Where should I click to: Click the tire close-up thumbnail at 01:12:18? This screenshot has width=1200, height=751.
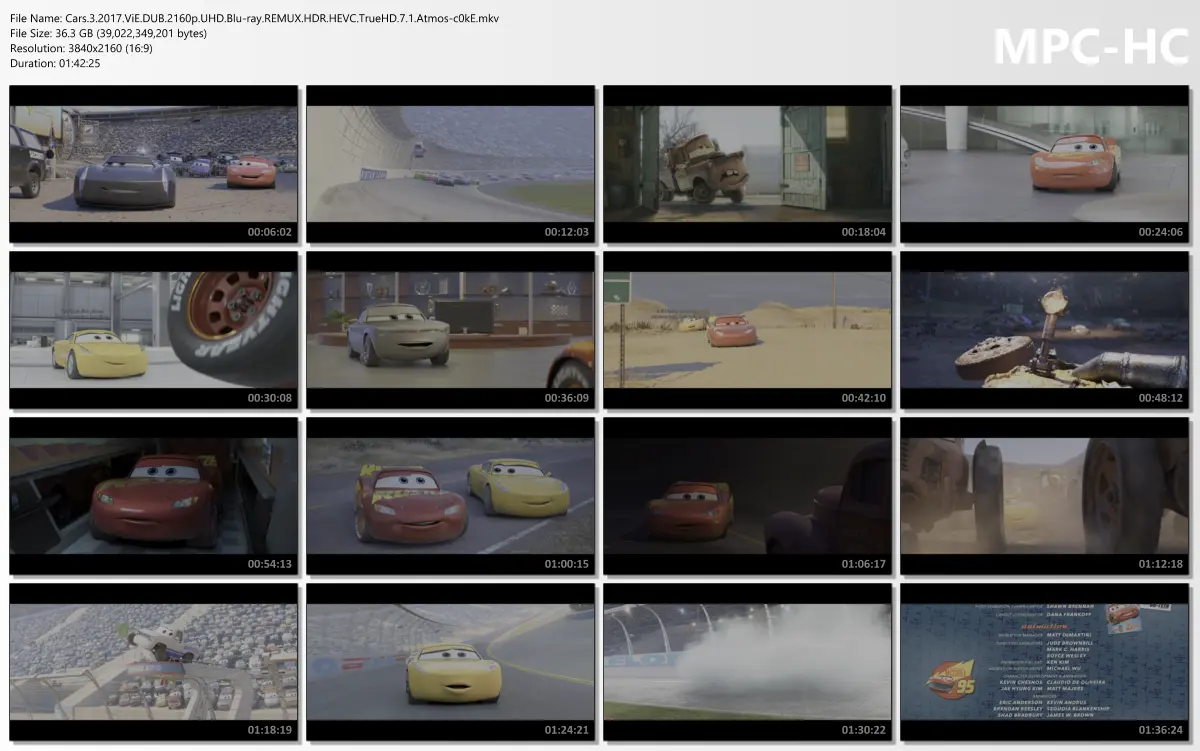(x=1046, y=498)
